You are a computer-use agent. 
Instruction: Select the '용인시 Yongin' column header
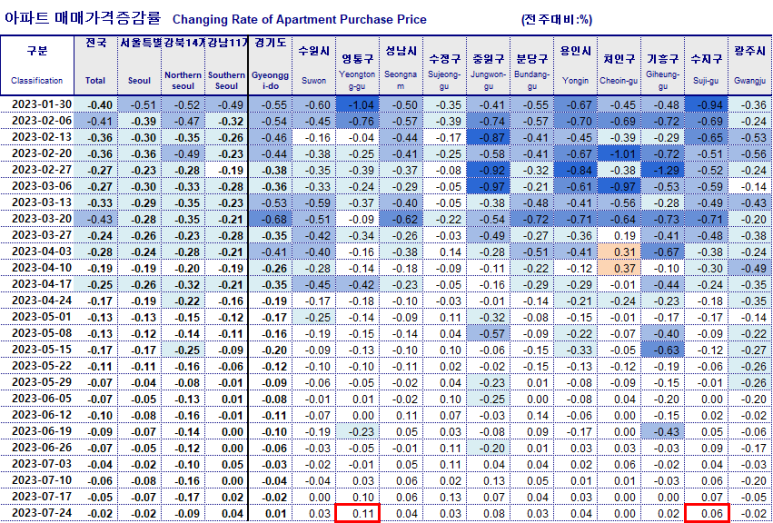(x=575, y=65)
